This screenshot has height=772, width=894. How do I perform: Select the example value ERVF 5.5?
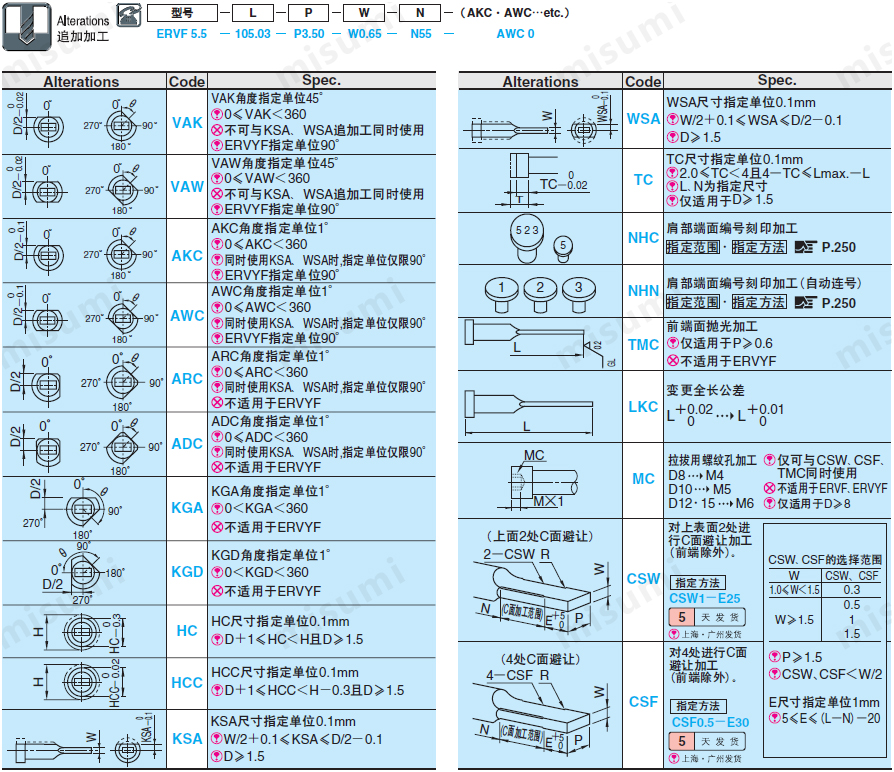pos(181,34)
